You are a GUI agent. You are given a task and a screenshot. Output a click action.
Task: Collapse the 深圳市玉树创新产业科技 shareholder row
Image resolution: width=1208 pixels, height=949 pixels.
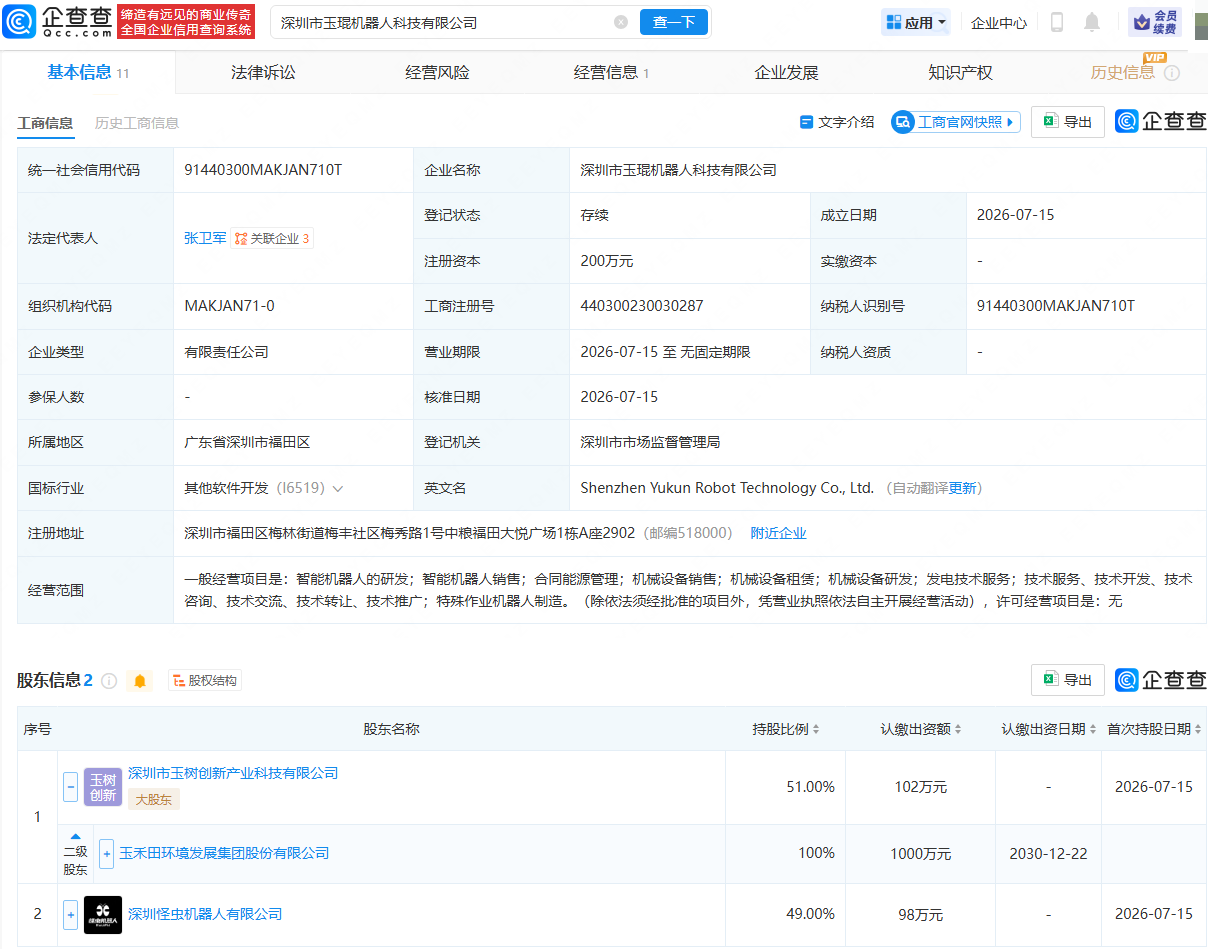click(70, 787)
